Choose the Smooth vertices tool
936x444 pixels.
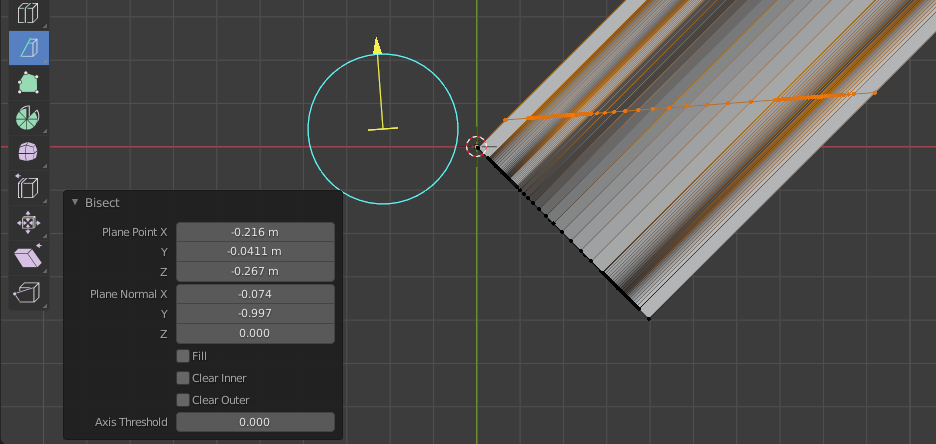coord(28,153)
